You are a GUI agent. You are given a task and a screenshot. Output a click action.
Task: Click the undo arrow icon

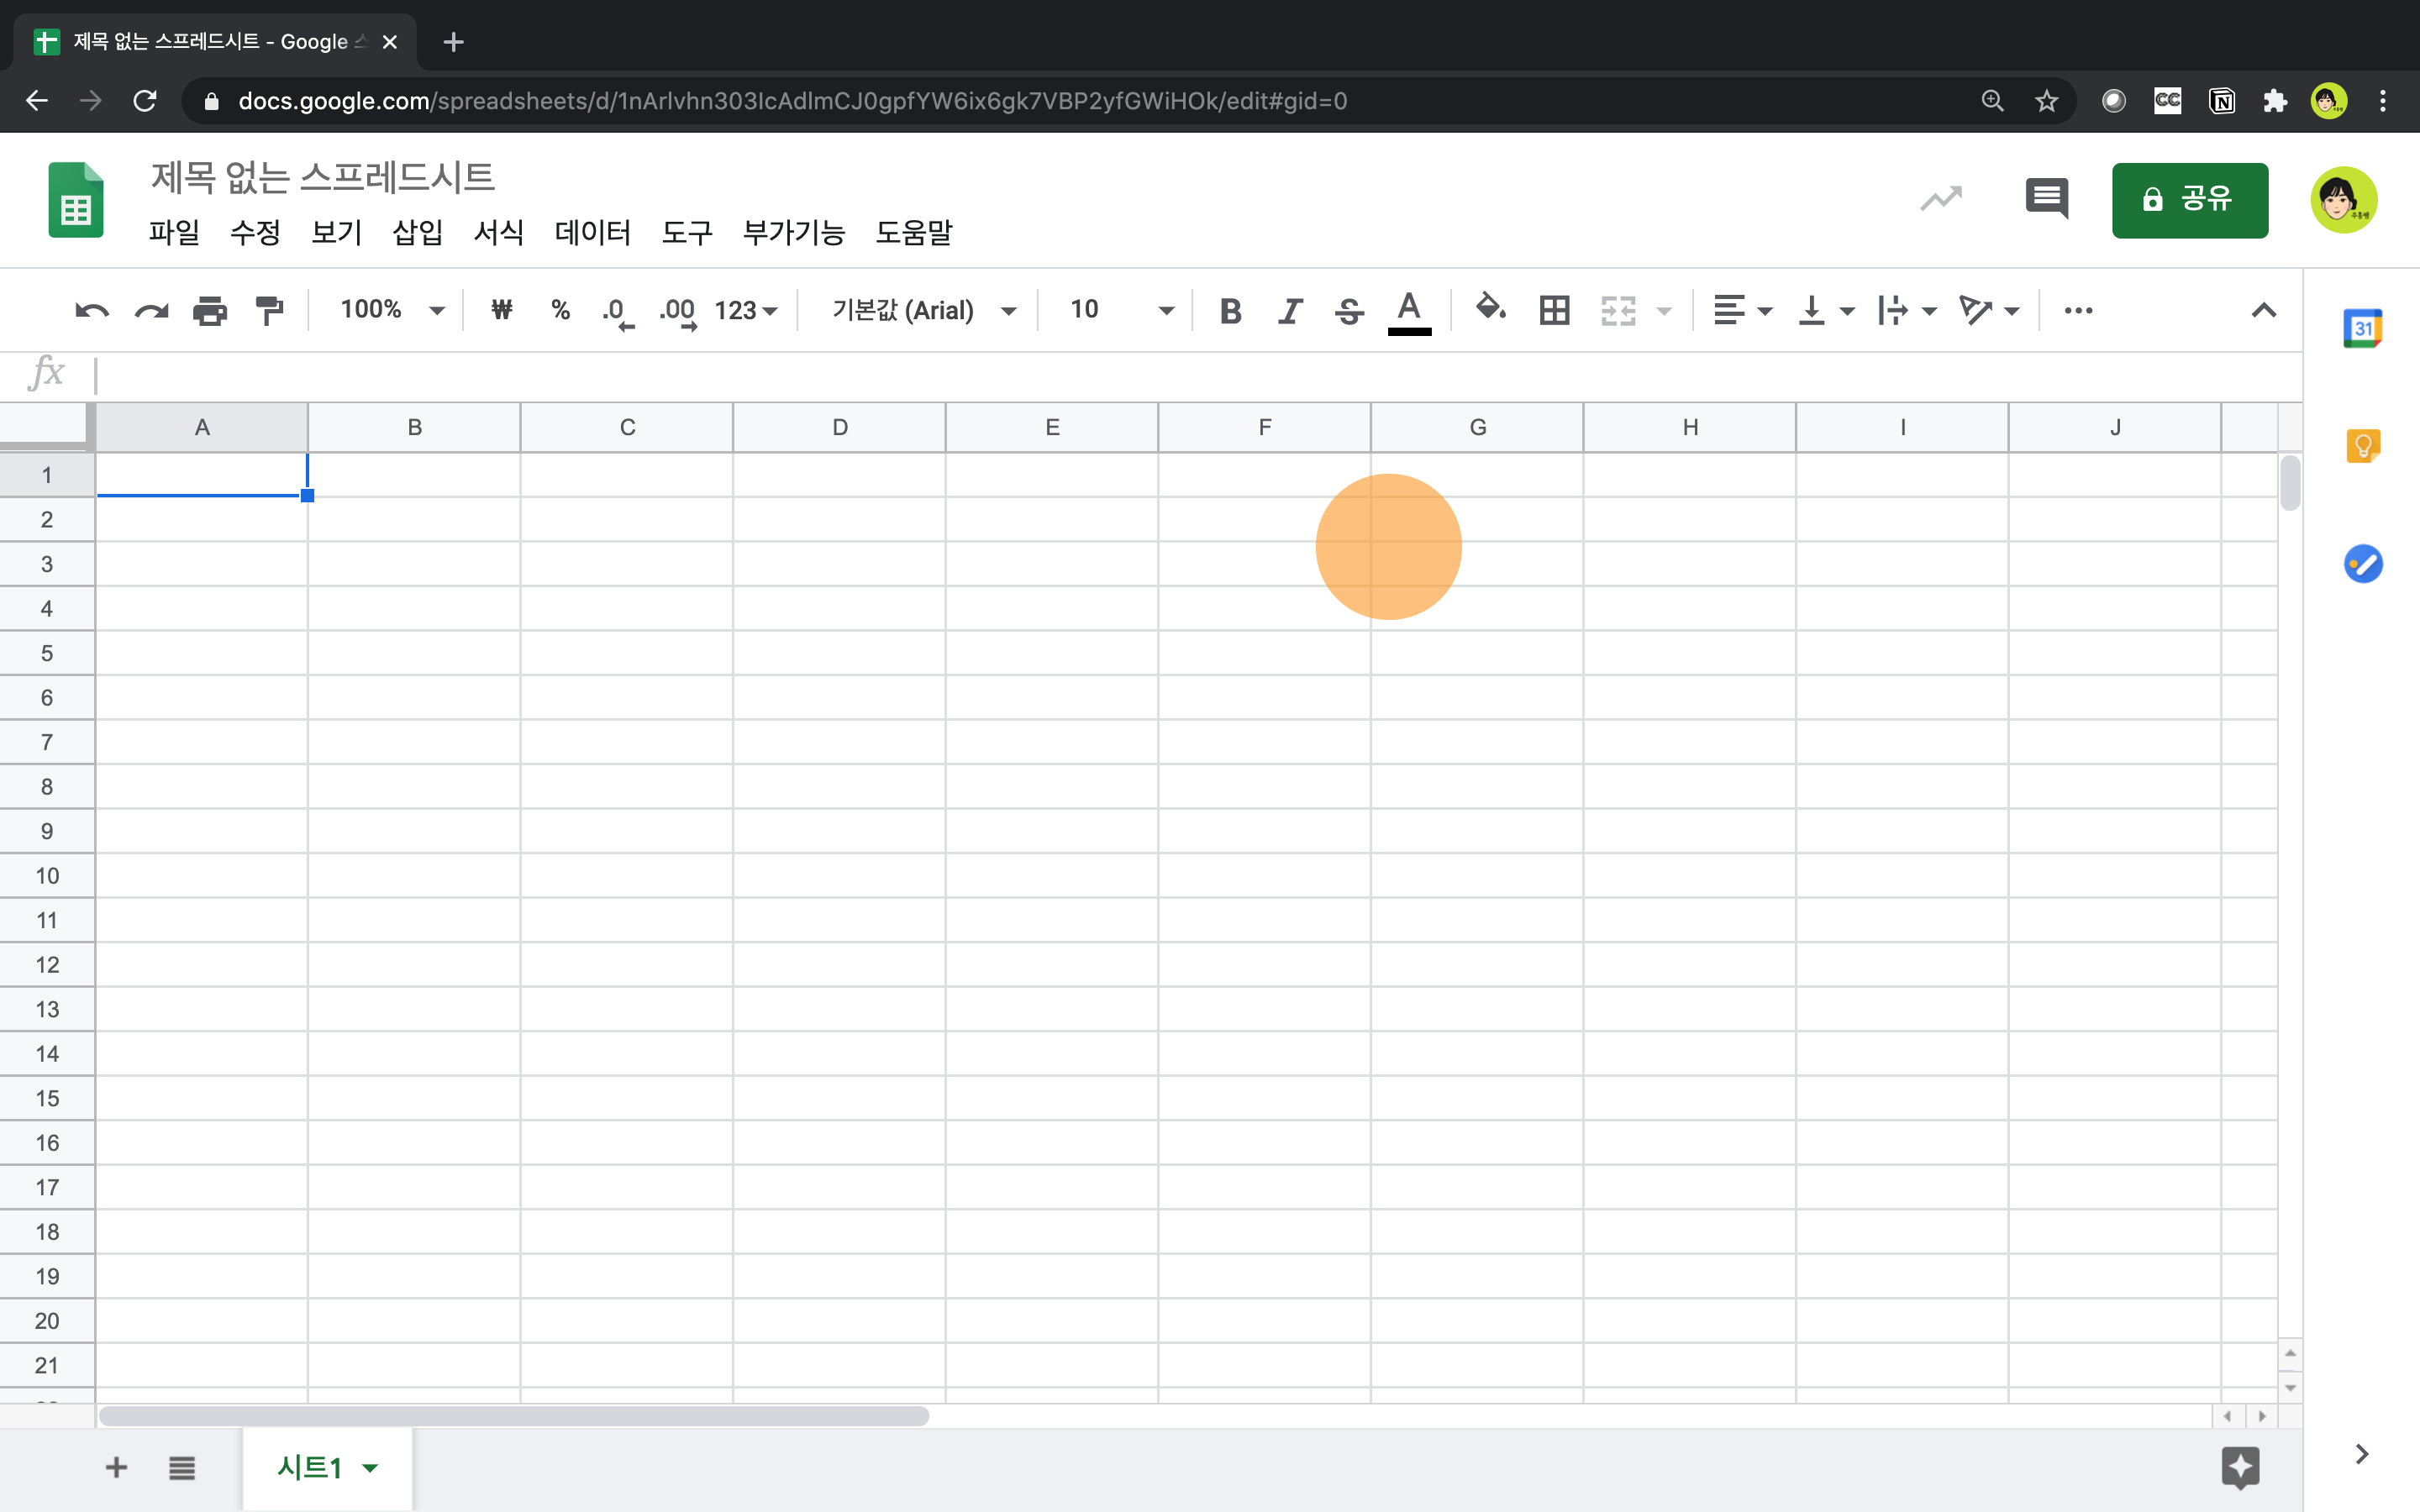point(91,311)
